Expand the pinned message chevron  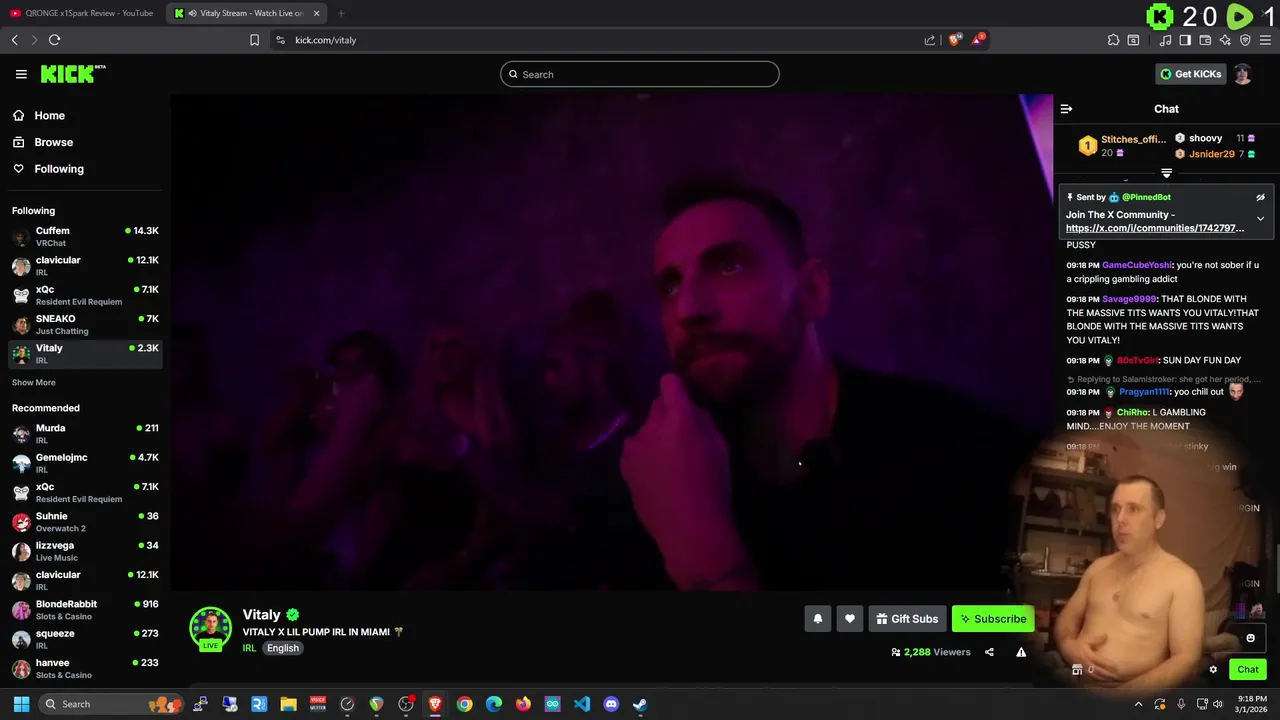coord(1260,218)
